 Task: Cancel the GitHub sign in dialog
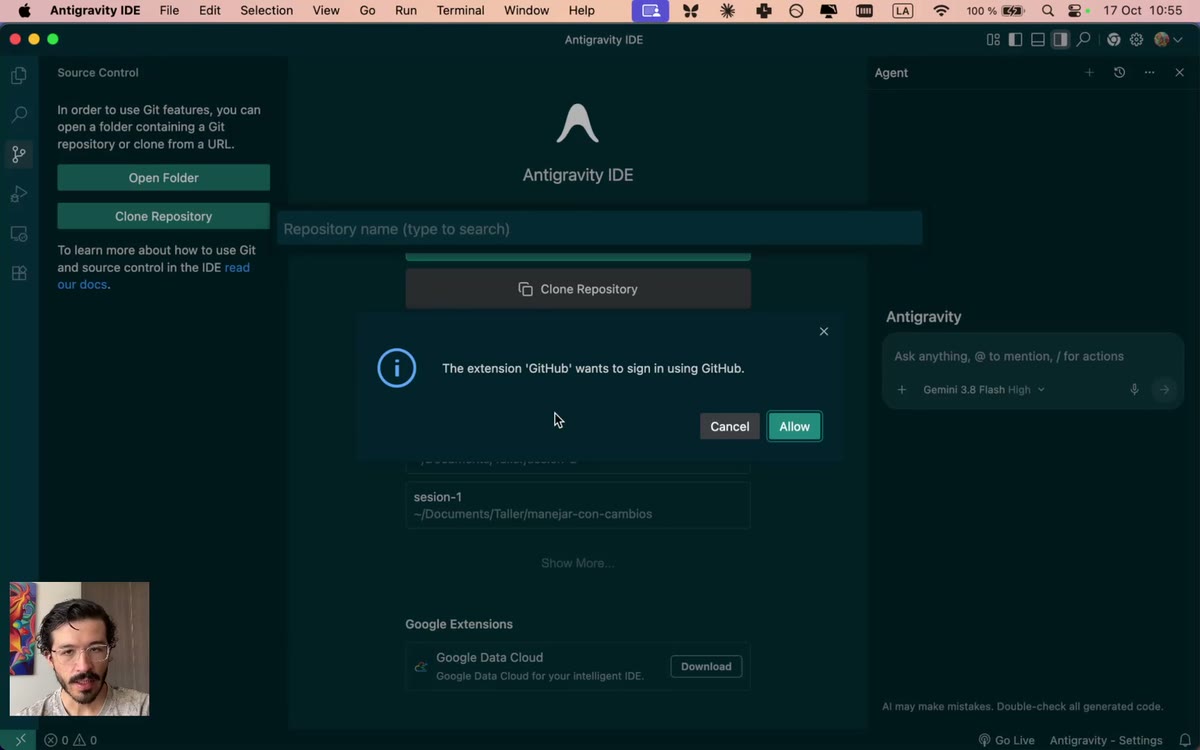[x=729, y=427]
